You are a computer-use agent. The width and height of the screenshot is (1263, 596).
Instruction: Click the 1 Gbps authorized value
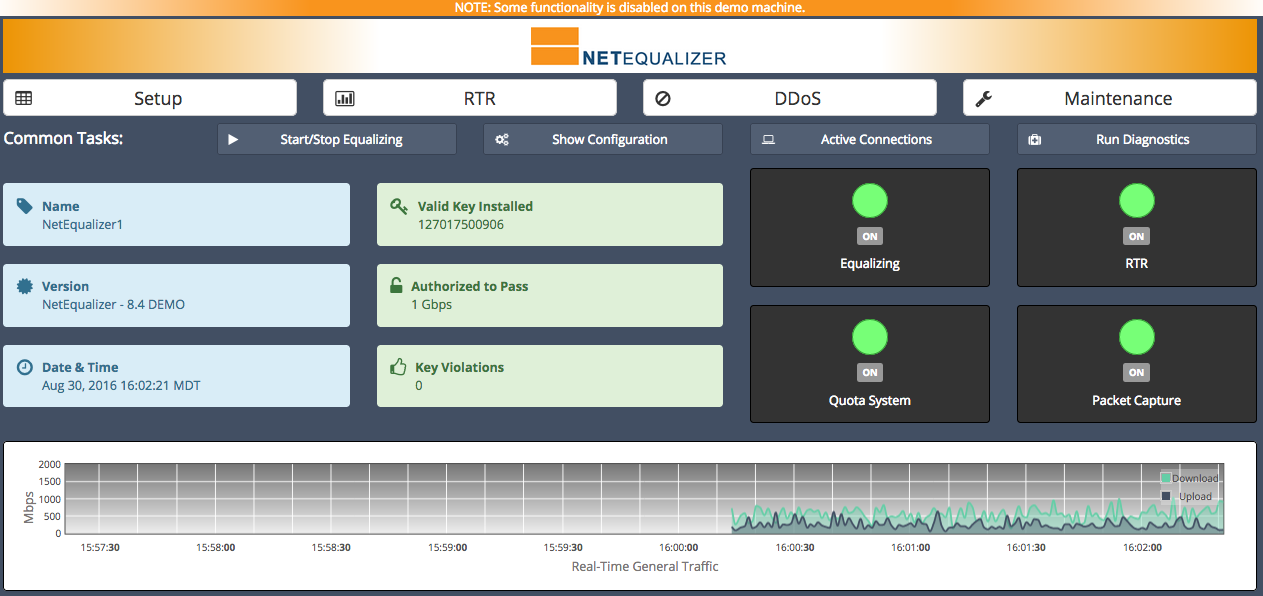432,305
